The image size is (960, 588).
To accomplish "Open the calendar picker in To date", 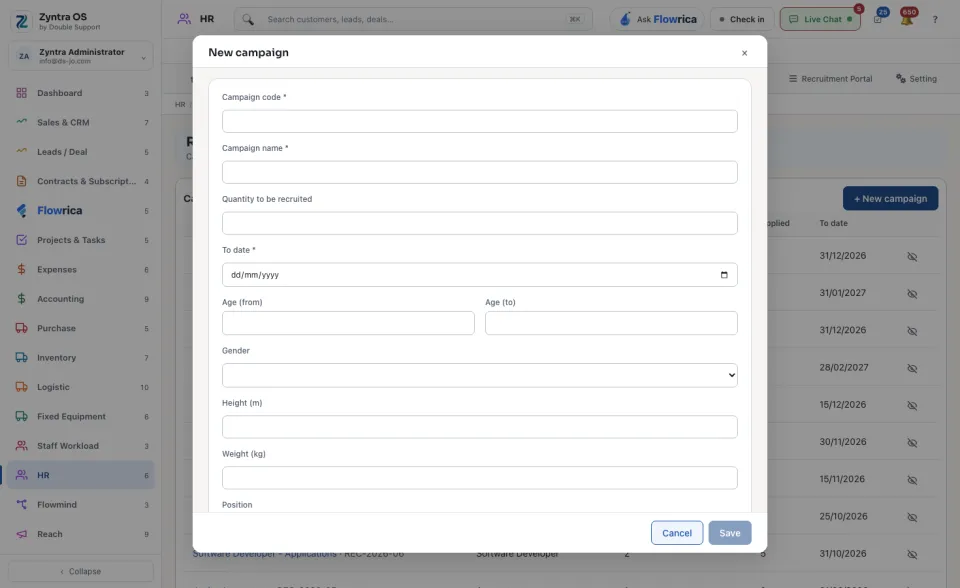I will 724,275.
